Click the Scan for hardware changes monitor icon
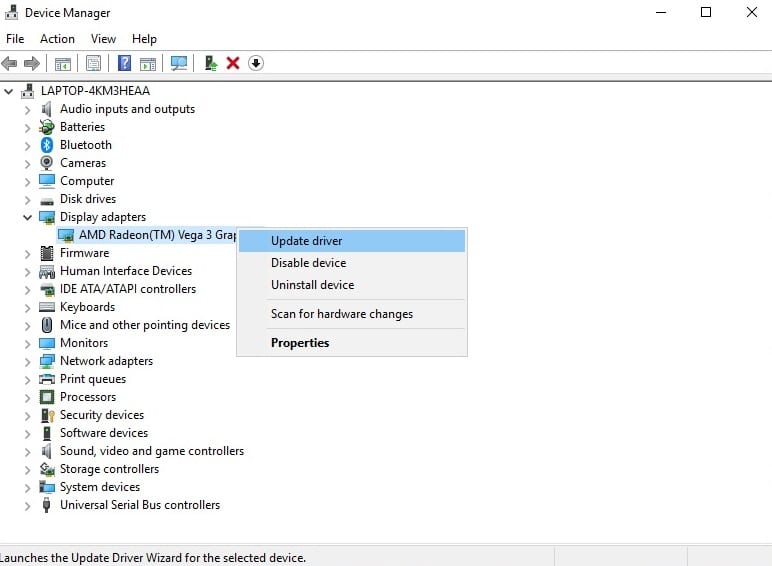The width and height of the screenshot is (772, 566). click(x=179, y=63)
